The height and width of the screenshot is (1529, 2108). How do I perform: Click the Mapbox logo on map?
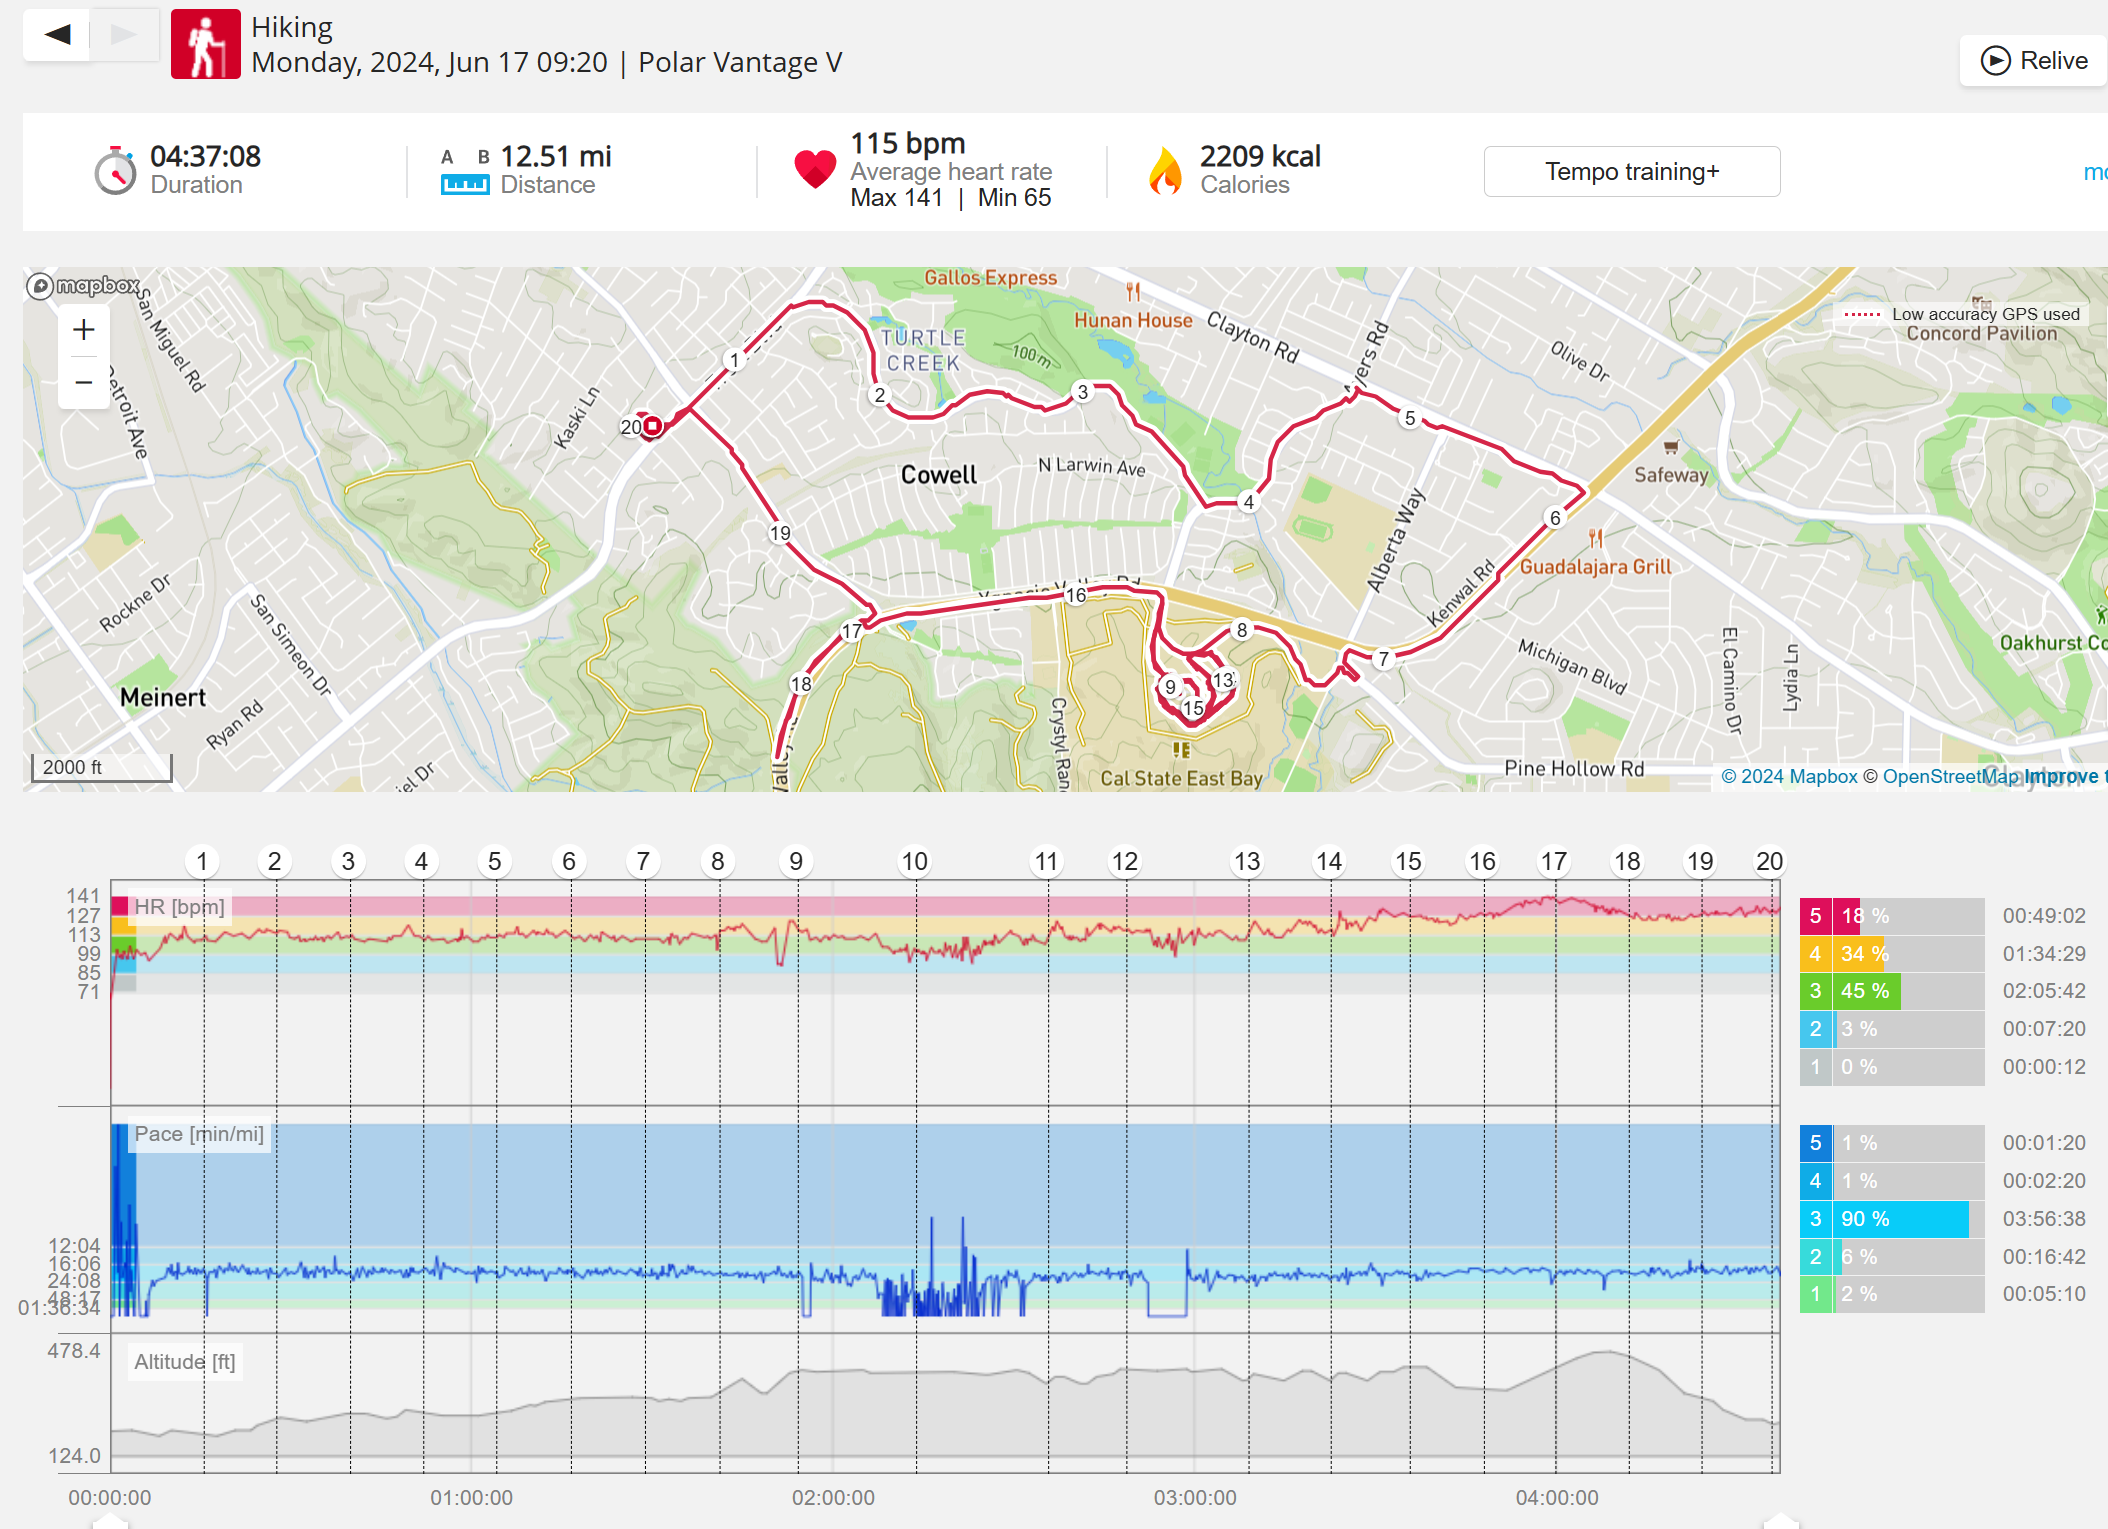coord(84,286)
